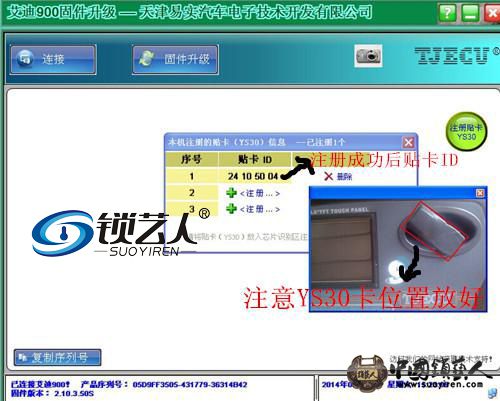
Task: Click the product serial number 05D9FF3505-431779-36314B42
Action: tap(190, 385)
